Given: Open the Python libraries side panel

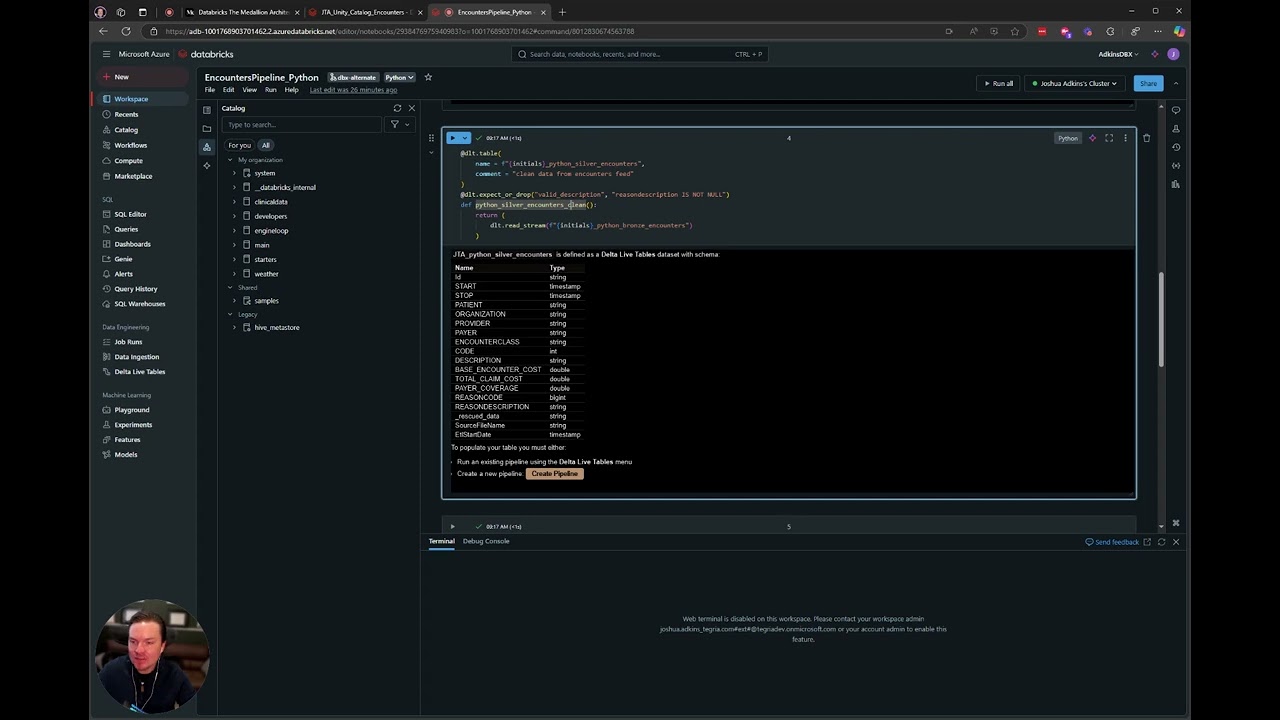Looking at the screenshot, I should pyautogui.click(x=1176, y=184).
